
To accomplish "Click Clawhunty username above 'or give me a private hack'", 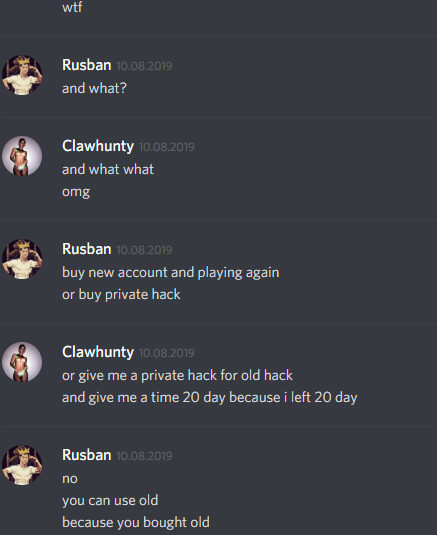I will point(98,352).
